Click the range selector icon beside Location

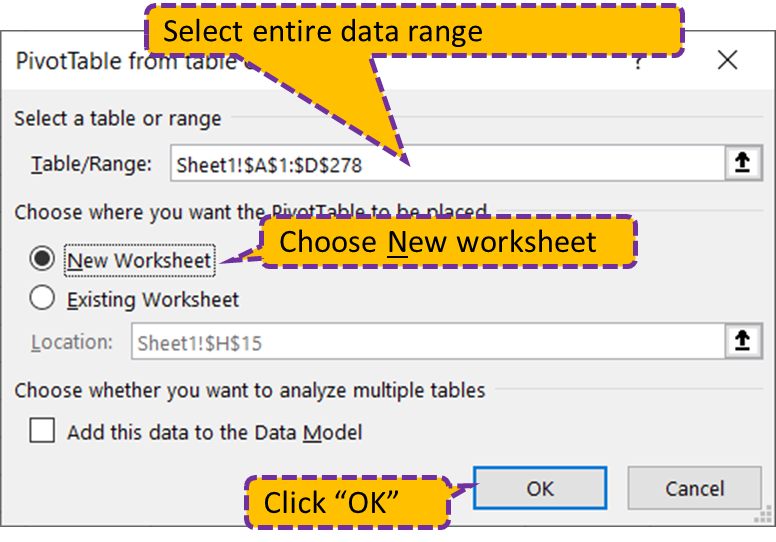point(741,342)
